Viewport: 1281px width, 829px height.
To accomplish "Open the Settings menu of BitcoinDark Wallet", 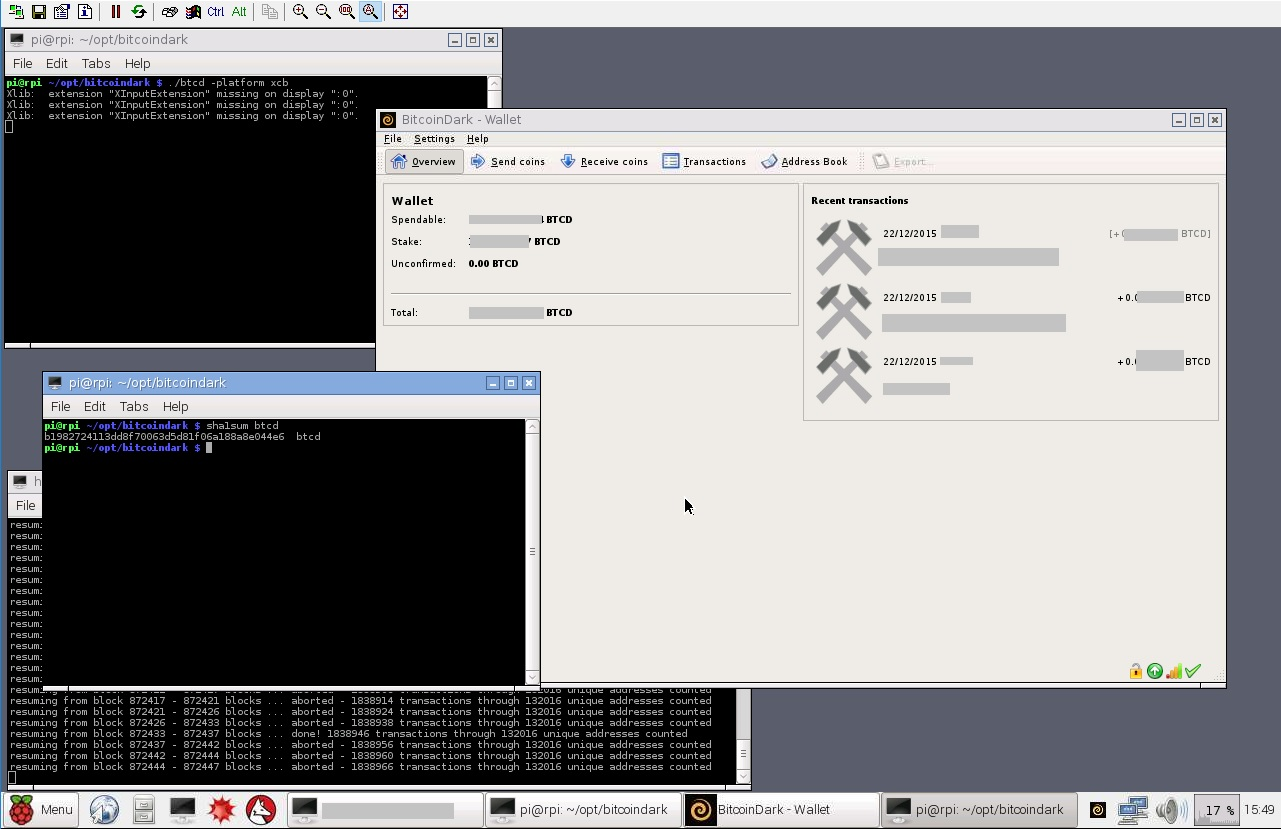I will click(434, 139).
